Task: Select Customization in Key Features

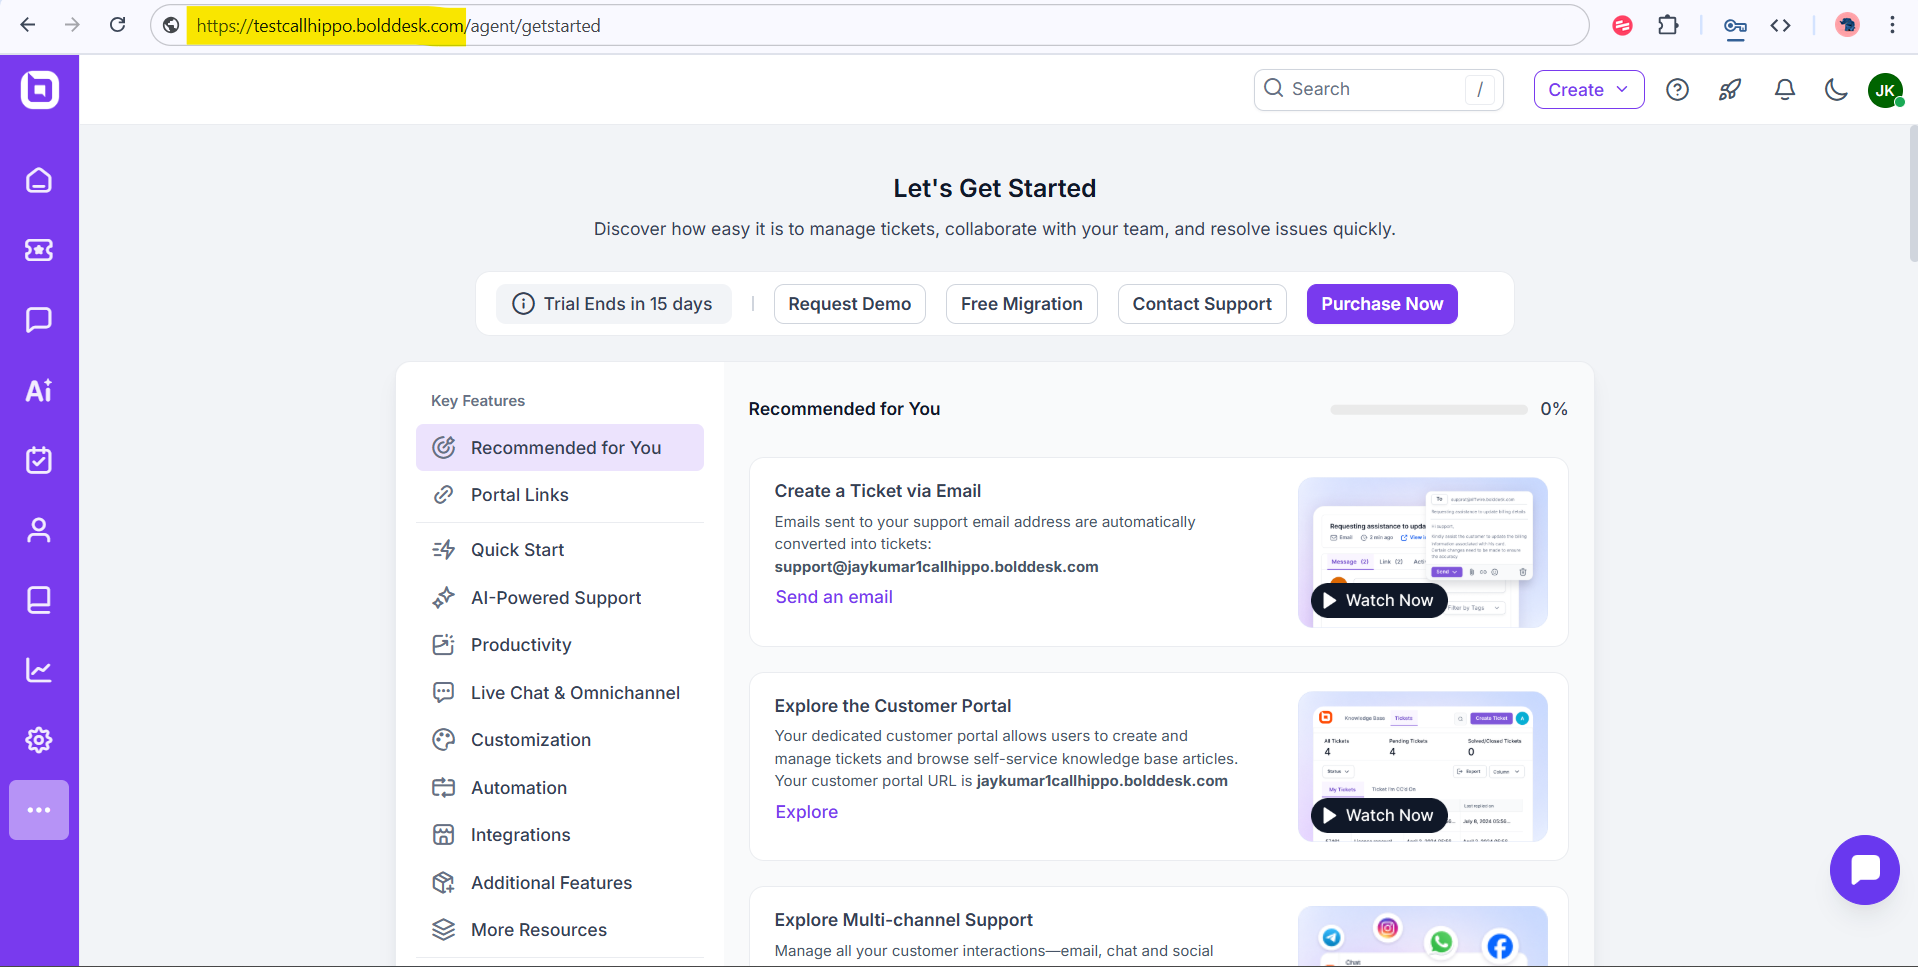Action: pos(560,740)
